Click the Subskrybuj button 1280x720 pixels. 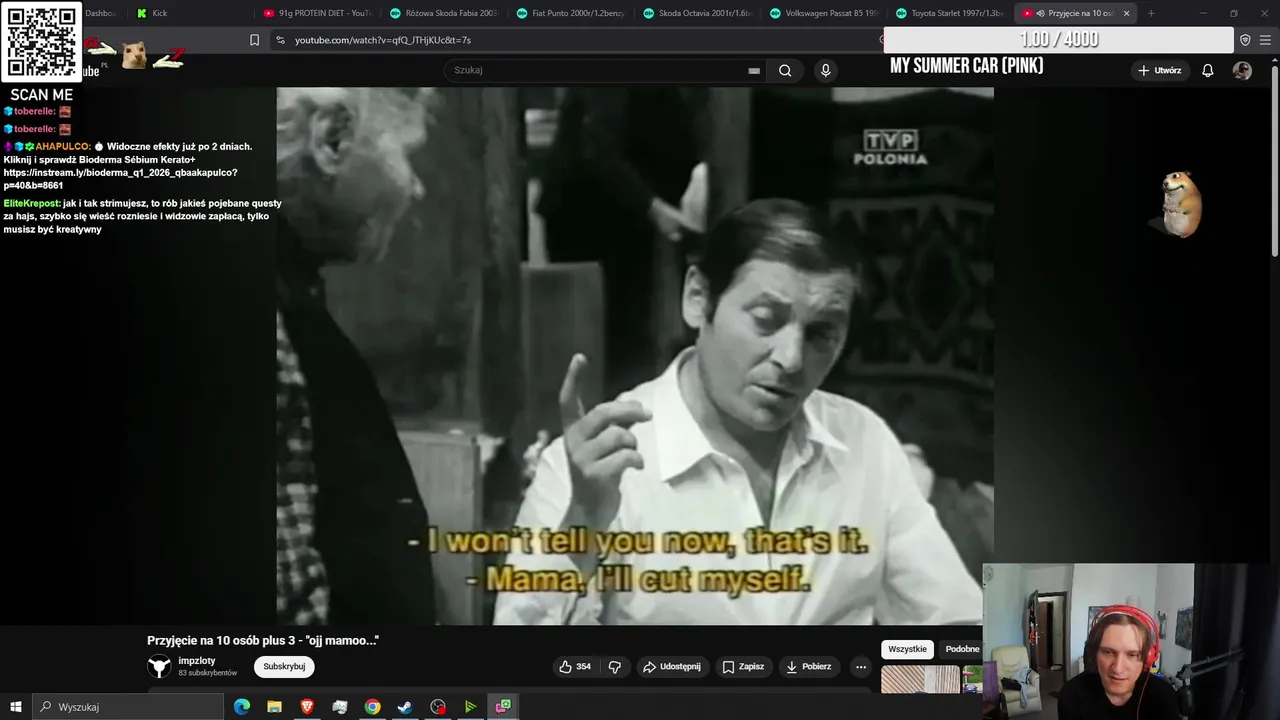[284, 667]
